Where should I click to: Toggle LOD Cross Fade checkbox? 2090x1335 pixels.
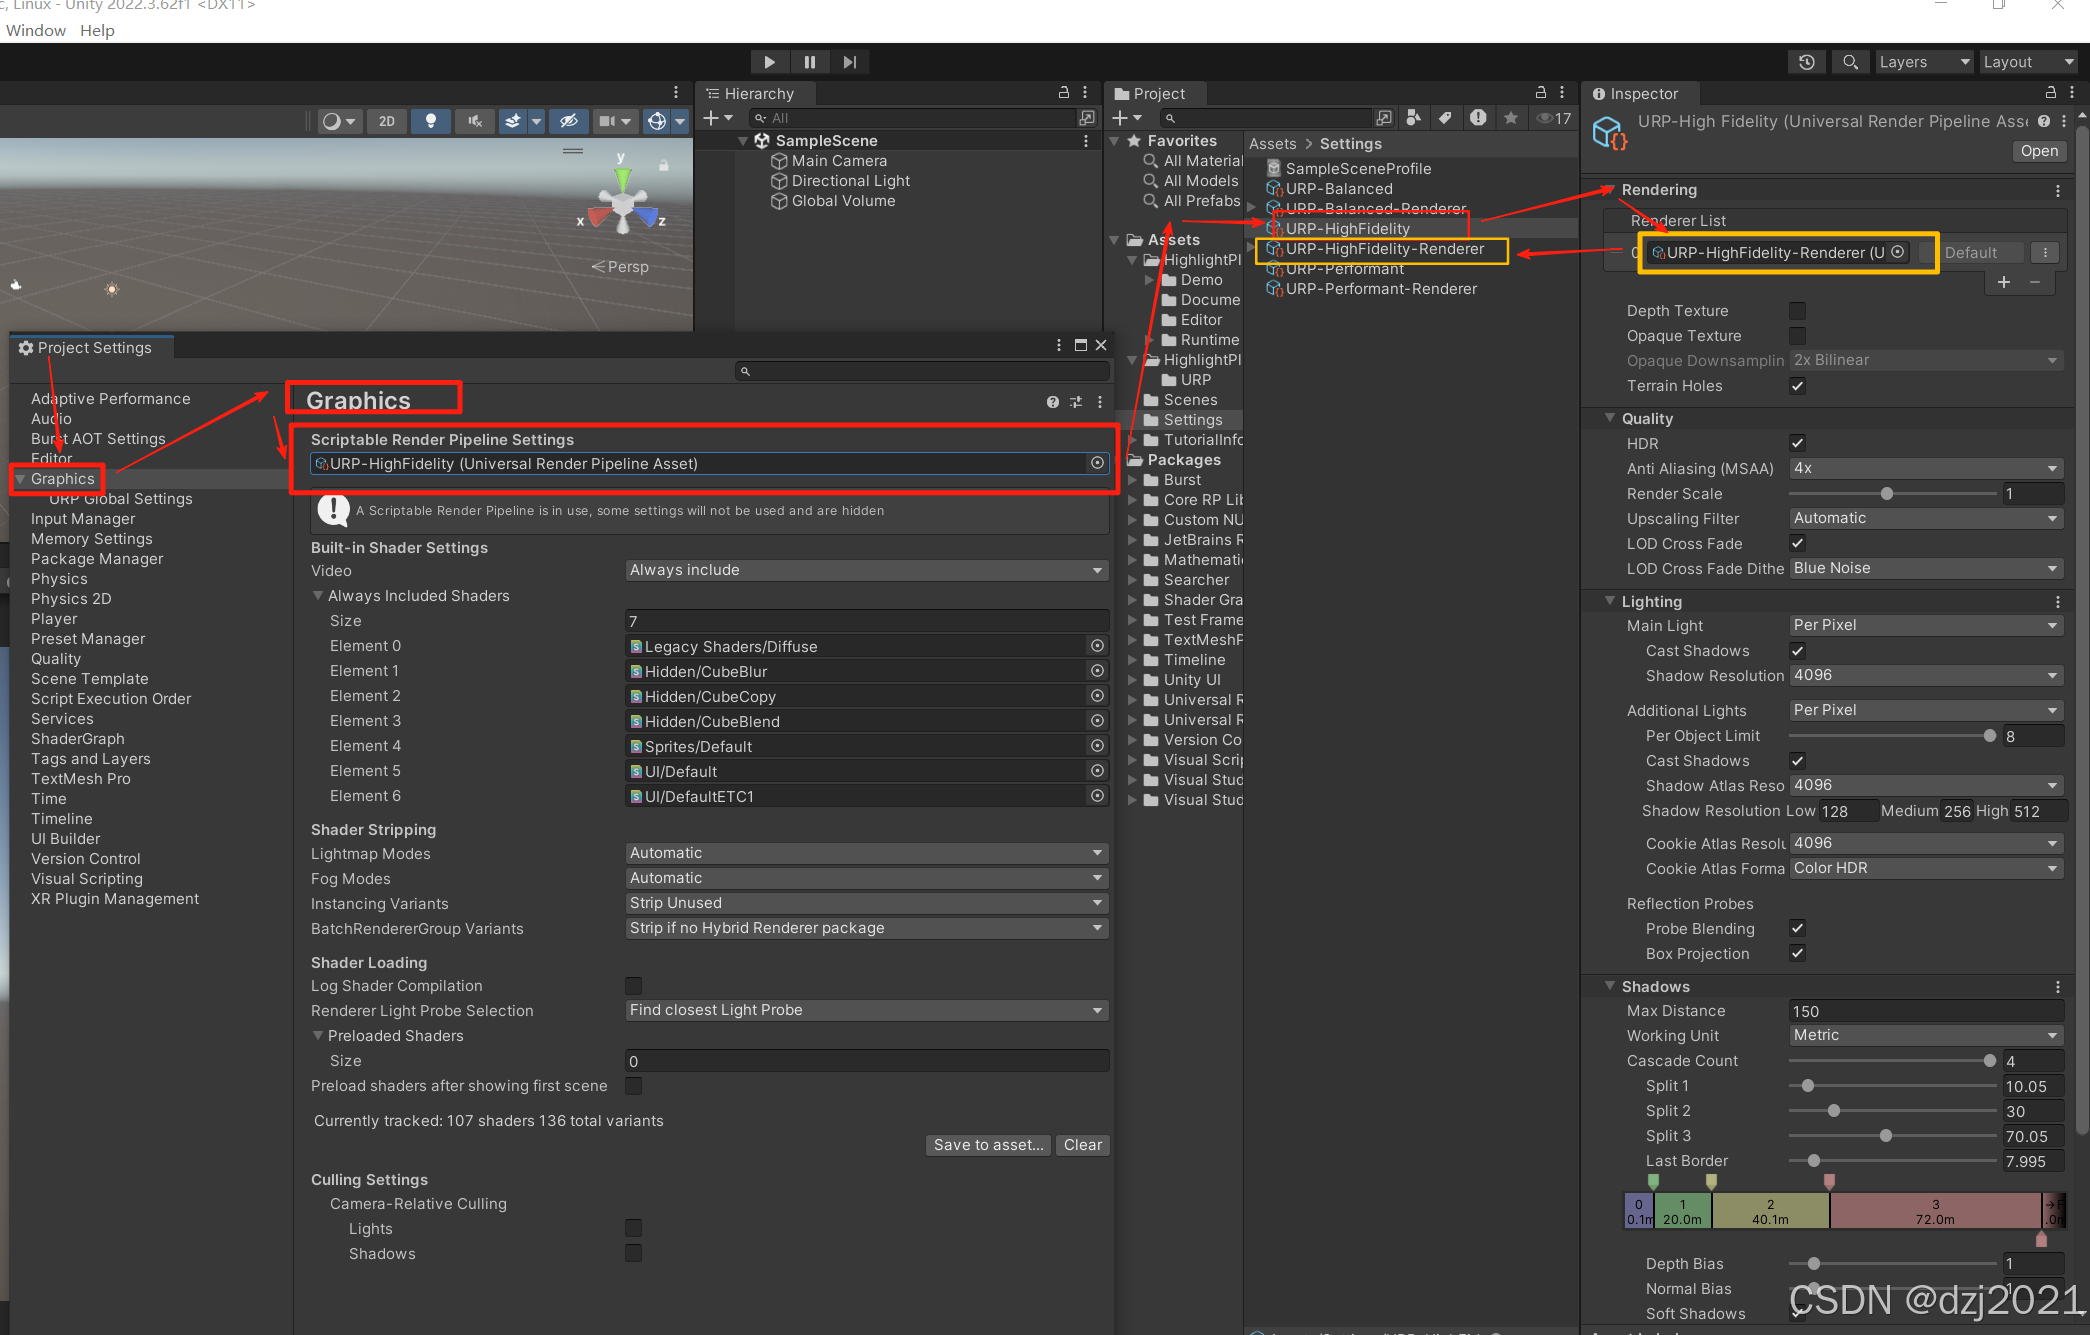(1797, 543)
